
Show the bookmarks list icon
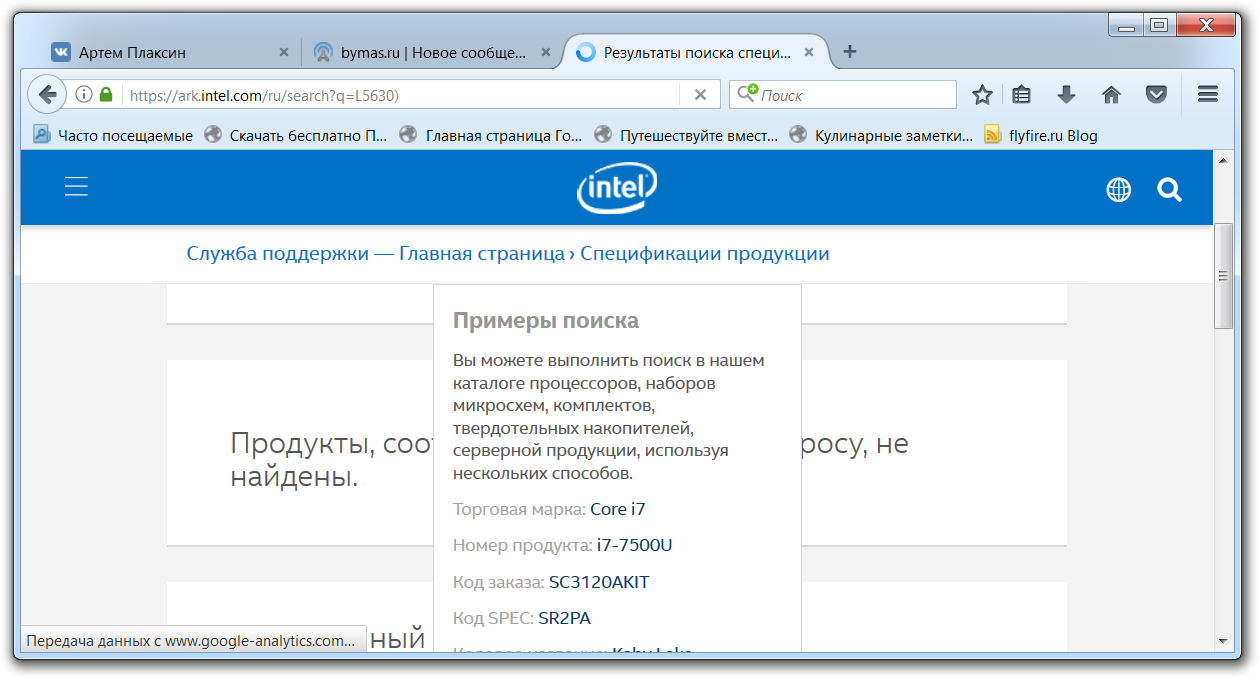click(x=1021, y=95)
